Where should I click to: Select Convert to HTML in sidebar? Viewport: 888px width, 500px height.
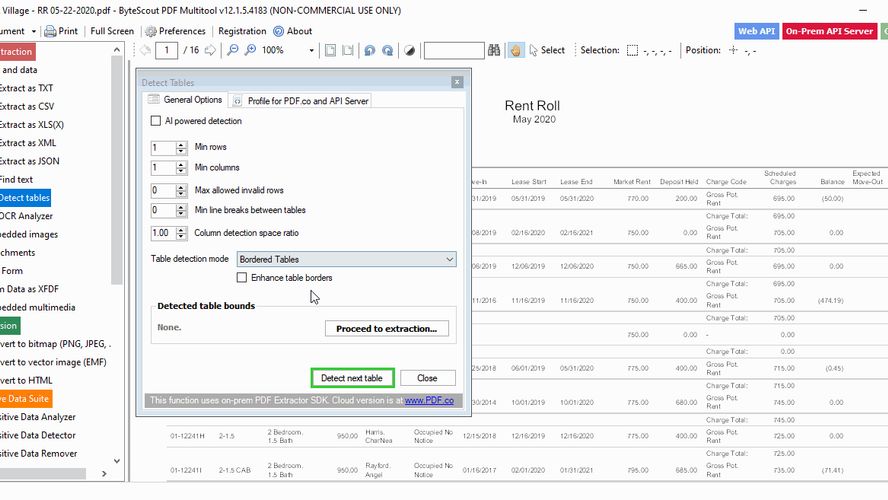coord(26,381)
